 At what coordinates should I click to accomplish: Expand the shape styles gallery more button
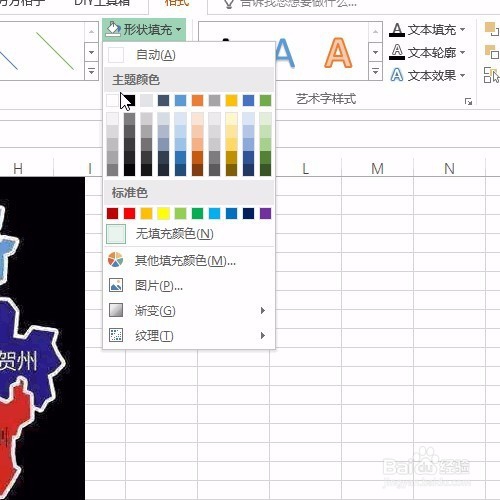(x=92, y=71)
